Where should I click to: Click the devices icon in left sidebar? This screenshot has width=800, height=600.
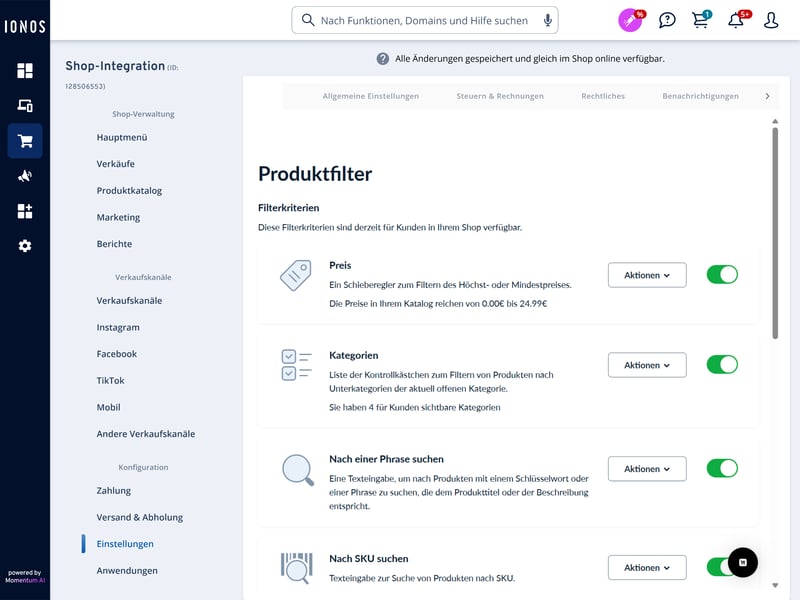tap(25, 106)
